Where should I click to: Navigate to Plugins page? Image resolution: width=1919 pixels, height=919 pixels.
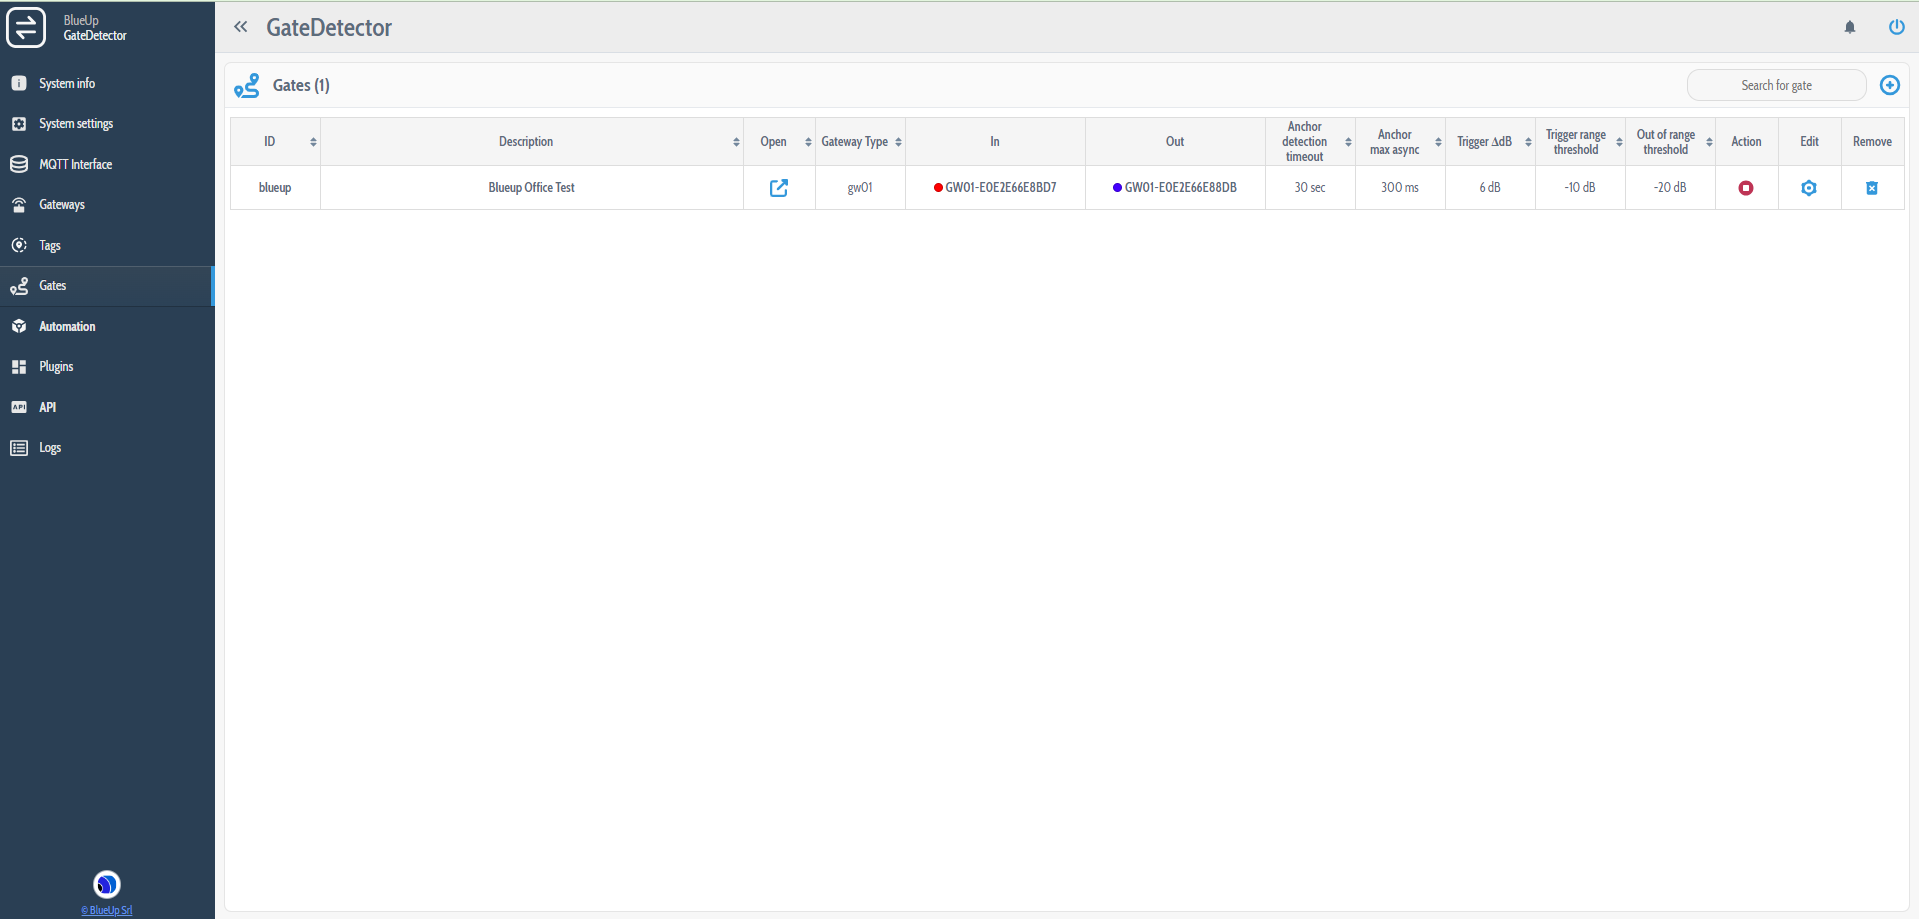(x=56, y=367)
